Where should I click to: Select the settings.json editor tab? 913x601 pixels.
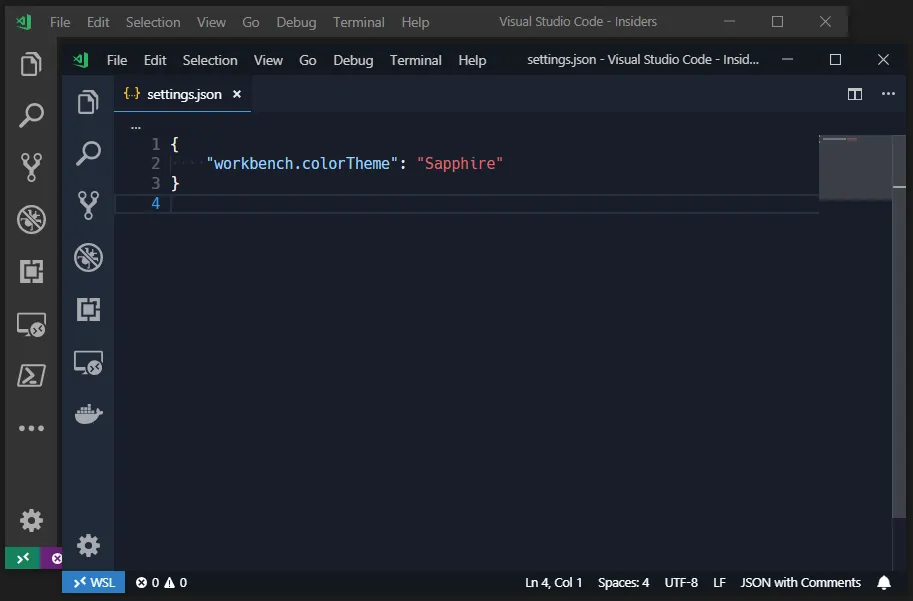pyautogui.click(x=182, y=94)
